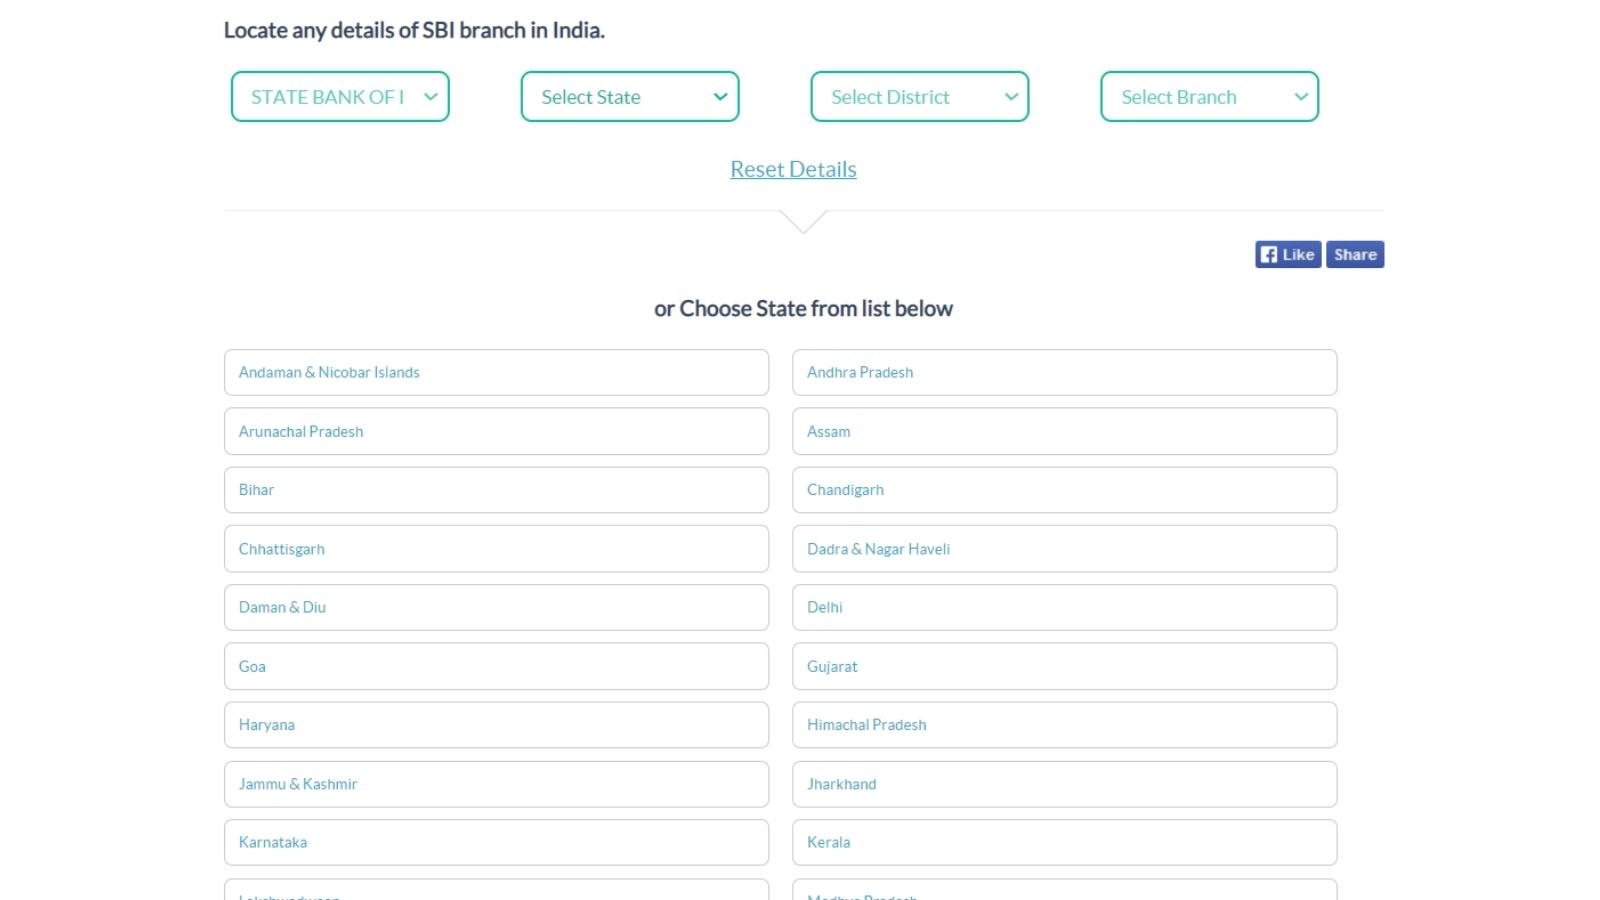Open the Select District dropdown
Viewport: 1600px width, 900px height.
click(920, 97)
